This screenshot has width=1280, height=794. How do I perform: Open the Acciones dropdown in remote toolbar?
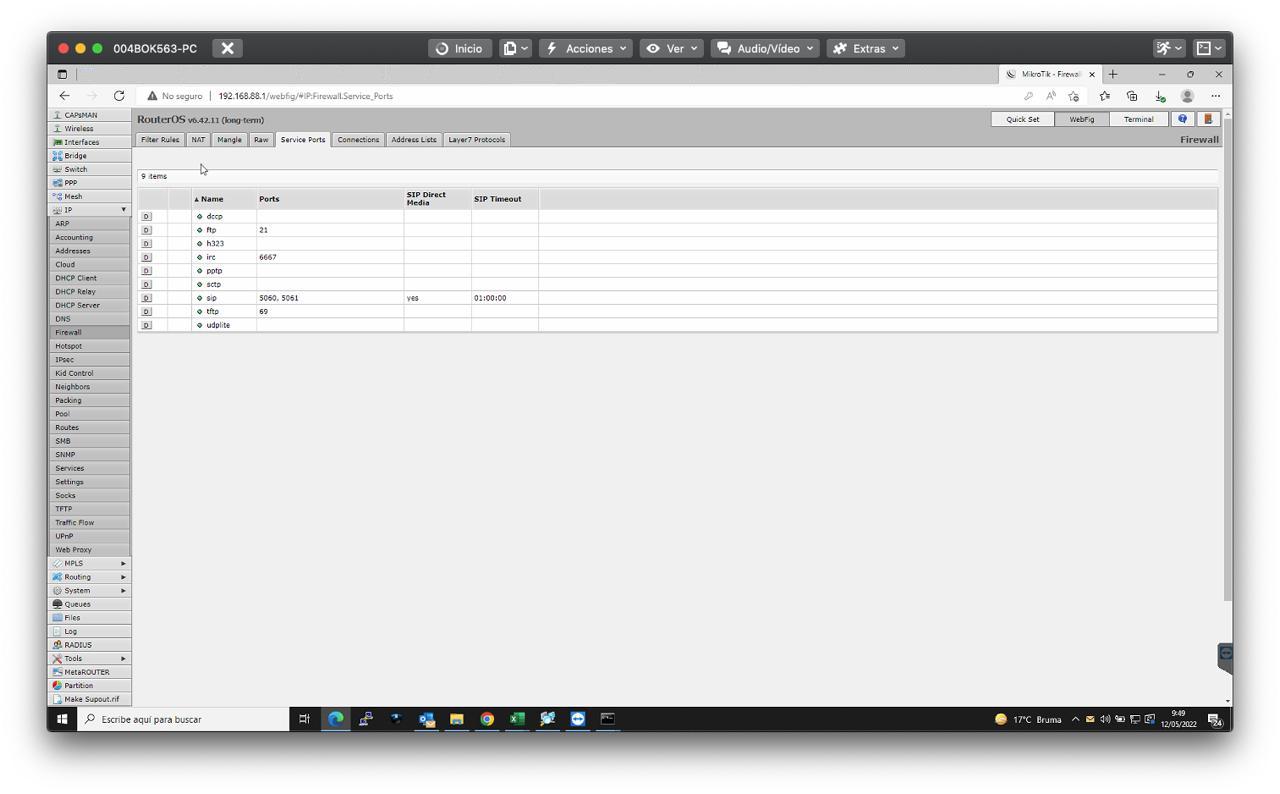point(588,48)
